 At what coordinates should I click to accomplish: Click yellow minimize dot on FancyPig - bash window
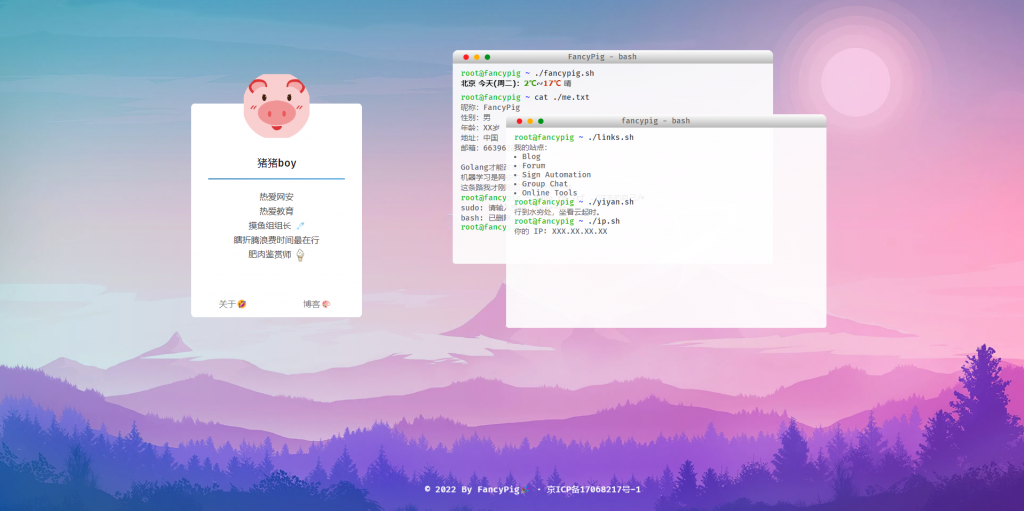click(x=476, y=58)
